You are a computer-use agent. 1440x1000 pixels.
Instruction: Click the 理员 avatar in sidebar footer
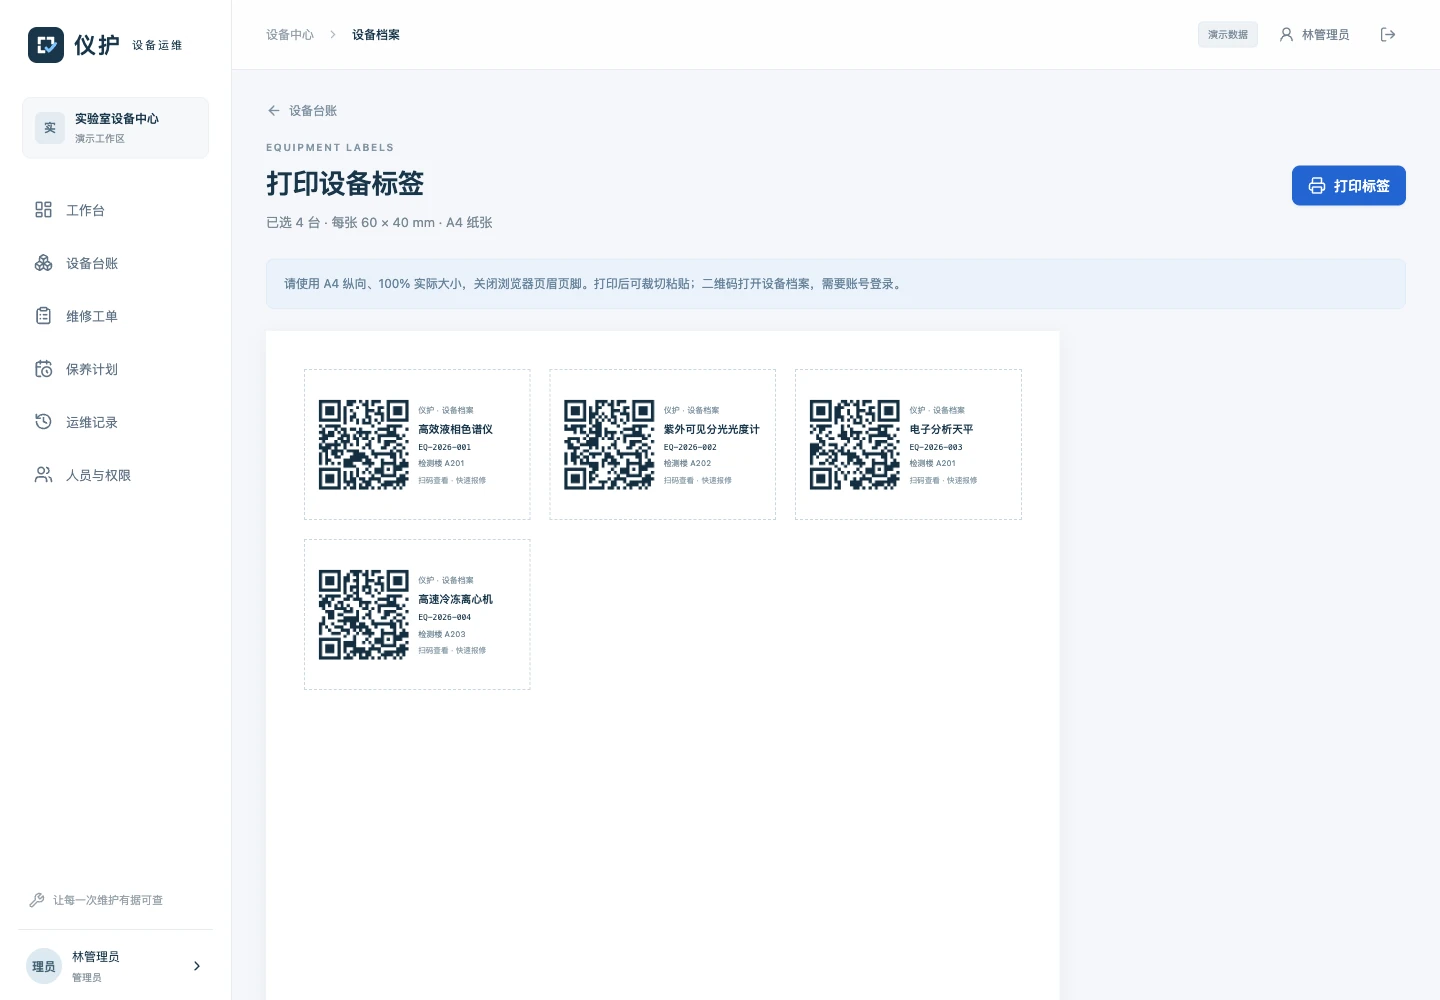(x=44, y=966)
